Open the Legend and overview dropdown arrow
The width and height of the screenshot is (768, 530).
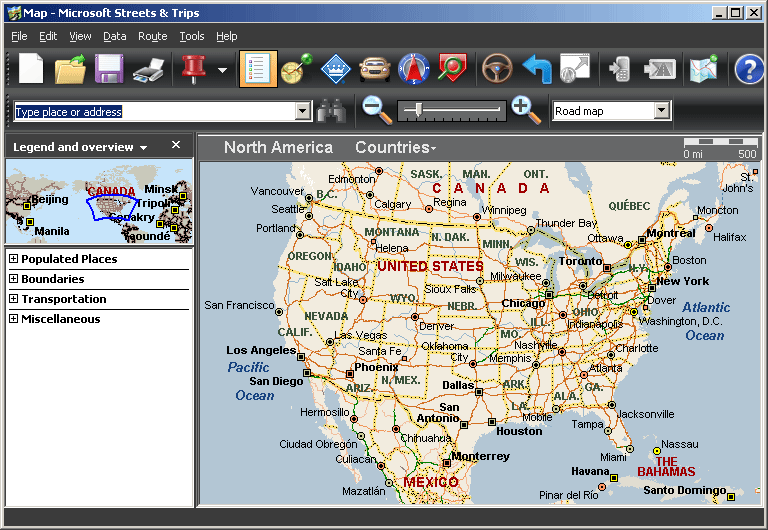(x=144, y=148)
